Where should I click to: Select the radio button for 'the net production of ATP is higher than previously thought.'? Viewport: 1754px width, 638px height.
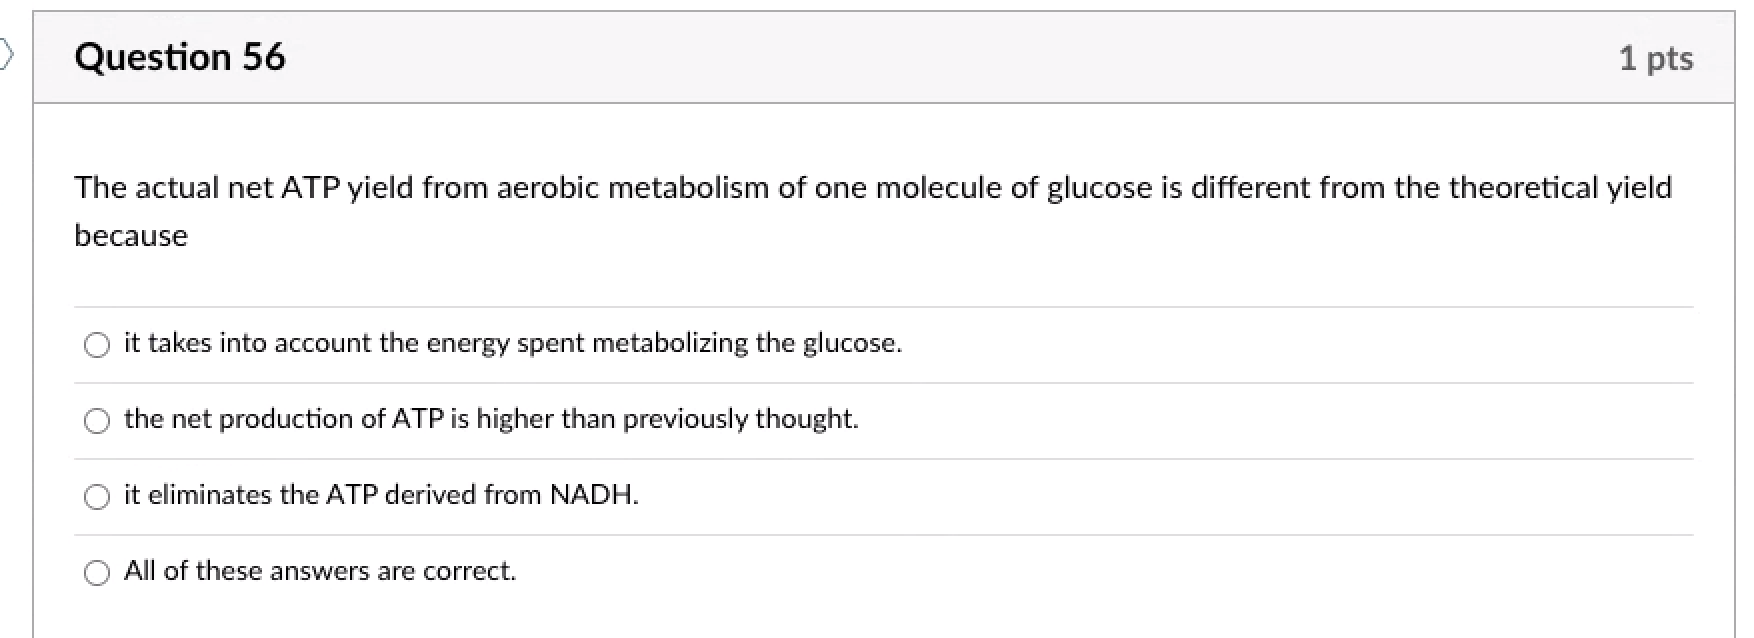97,421
